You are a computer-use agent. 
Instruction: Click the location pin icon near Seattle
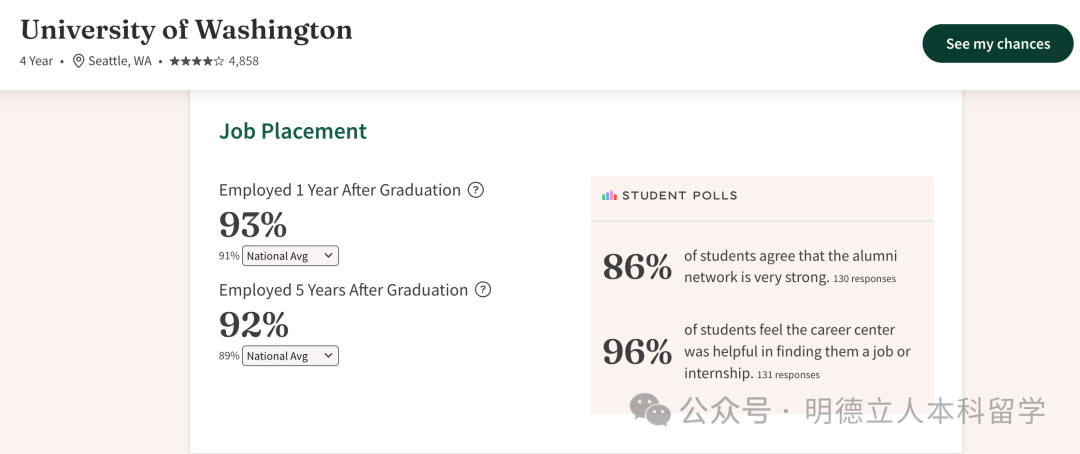click(79, 61)
